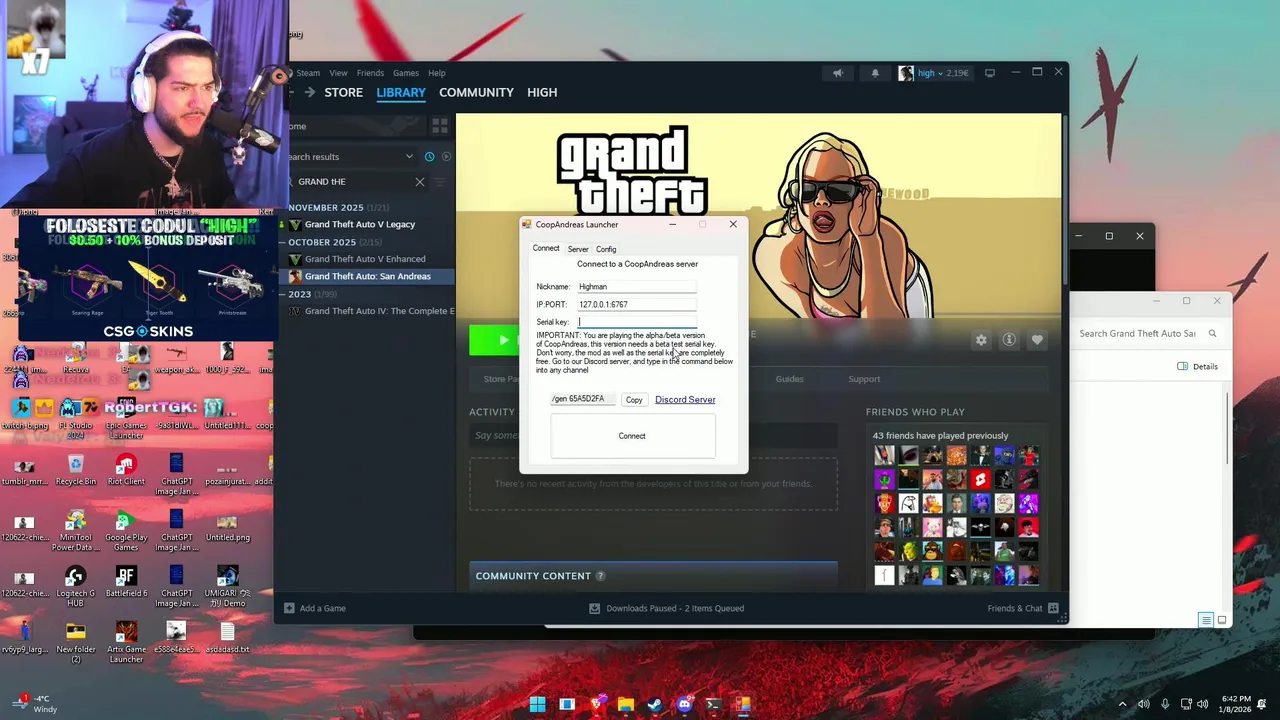This screenshot has width=1280, height=720.
Task: Focus the IP:PORT field
Action: (636, 304)
